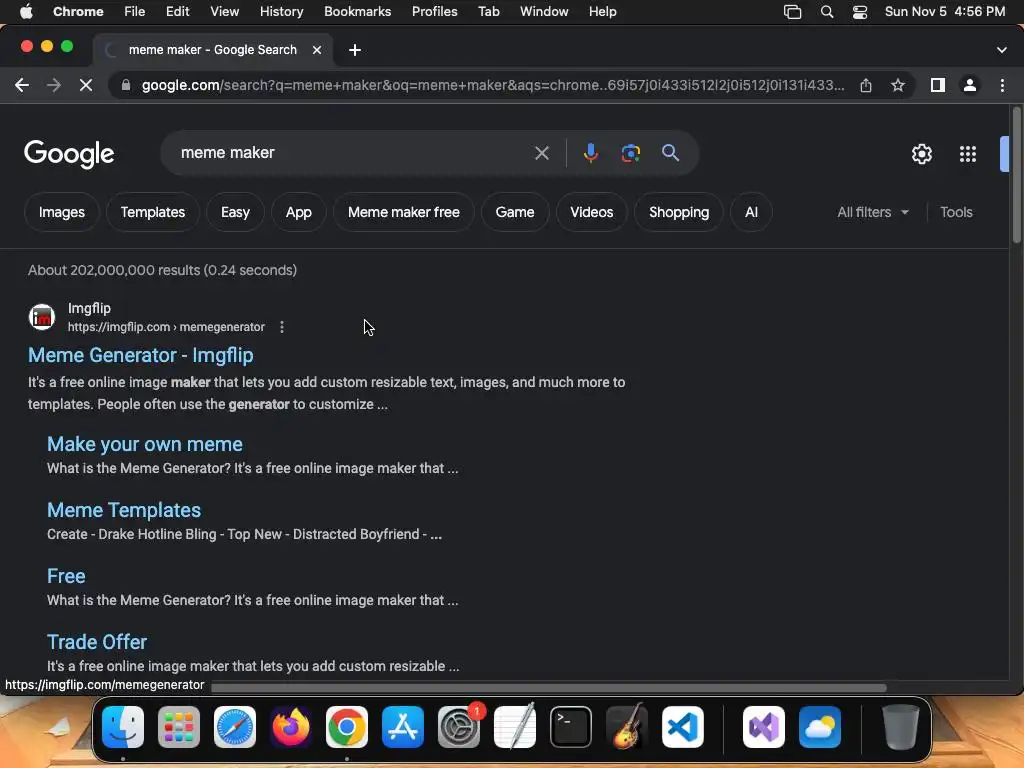1024x768 pixels.
Task: Open the Tools option
Action: (x=956, y=212)
